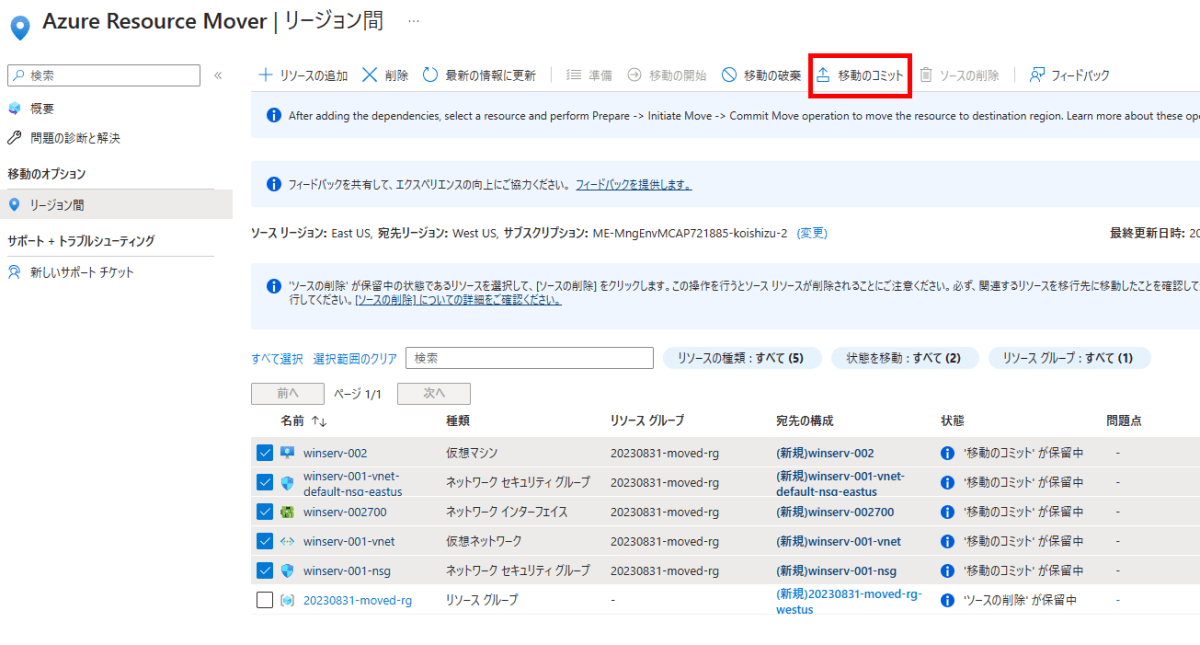Open 新しいサポート チケット in the sidebar

tap(82, 272)
